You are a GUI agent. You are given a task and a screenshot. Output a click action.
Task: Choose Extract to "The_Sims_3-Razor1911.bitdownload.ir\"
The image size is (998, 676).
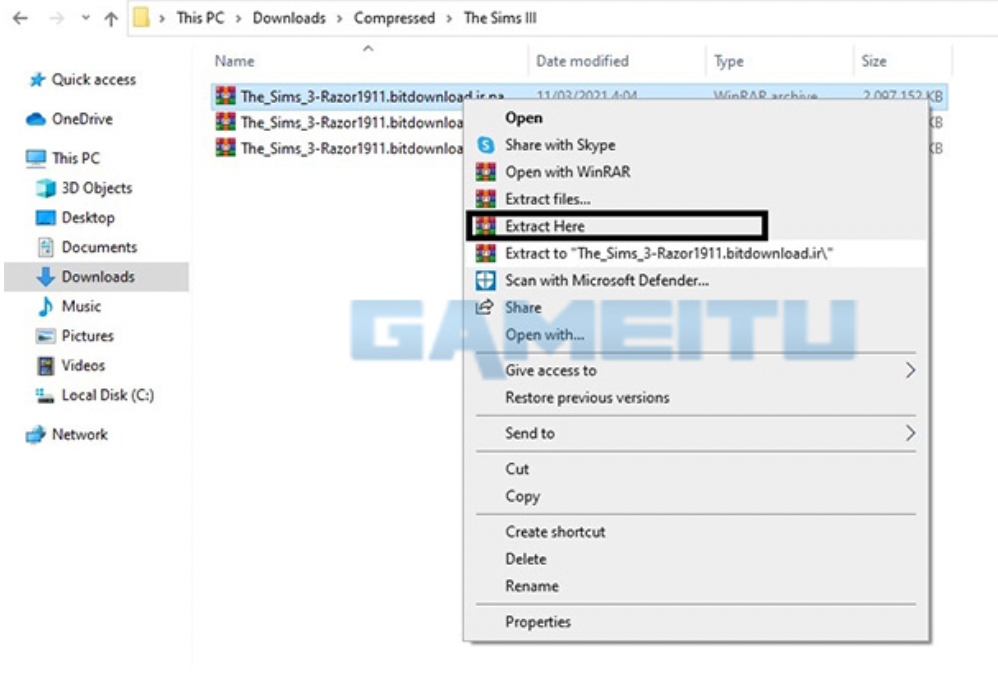pyautogui.click(x=669, y=253)
